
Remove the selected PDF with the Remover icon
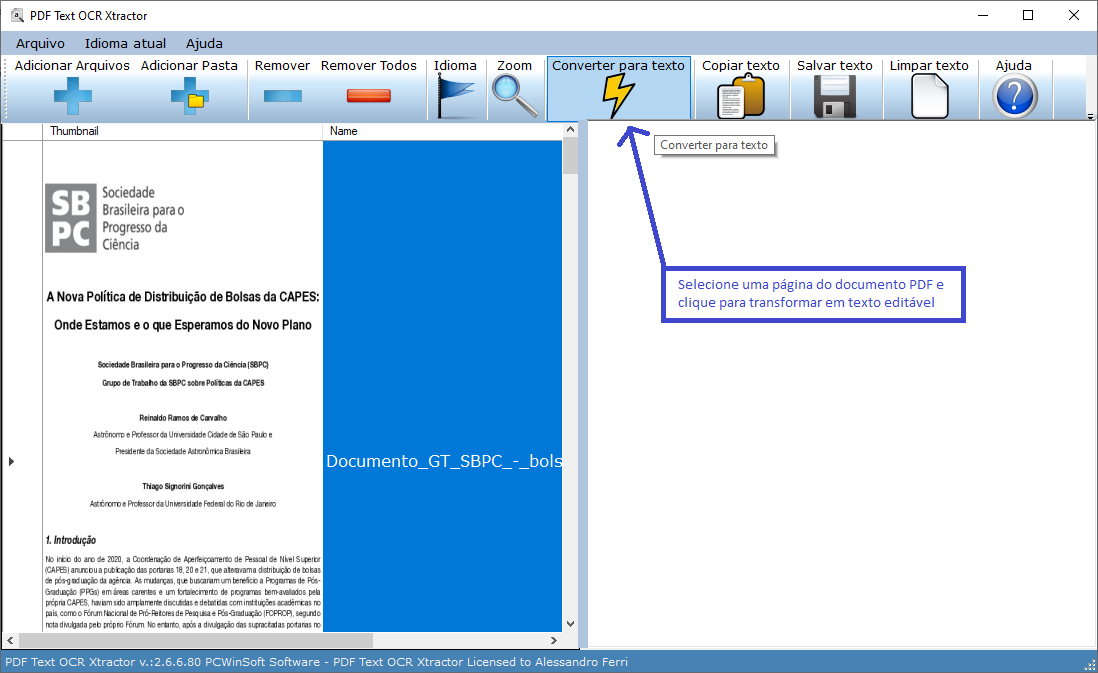pos(281,95)
